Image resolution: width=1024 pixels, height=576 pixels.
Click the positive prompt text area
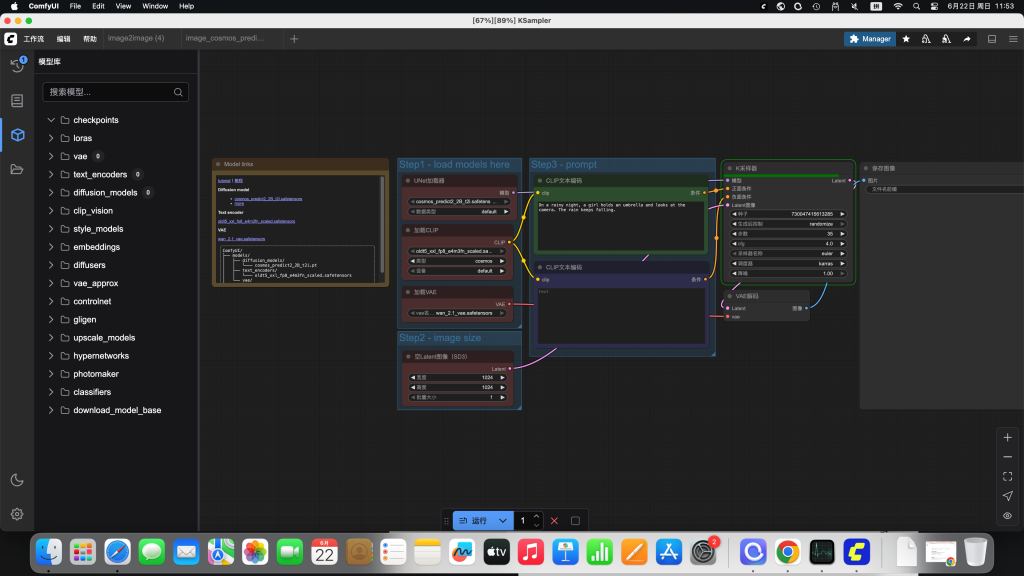point(620,225)
